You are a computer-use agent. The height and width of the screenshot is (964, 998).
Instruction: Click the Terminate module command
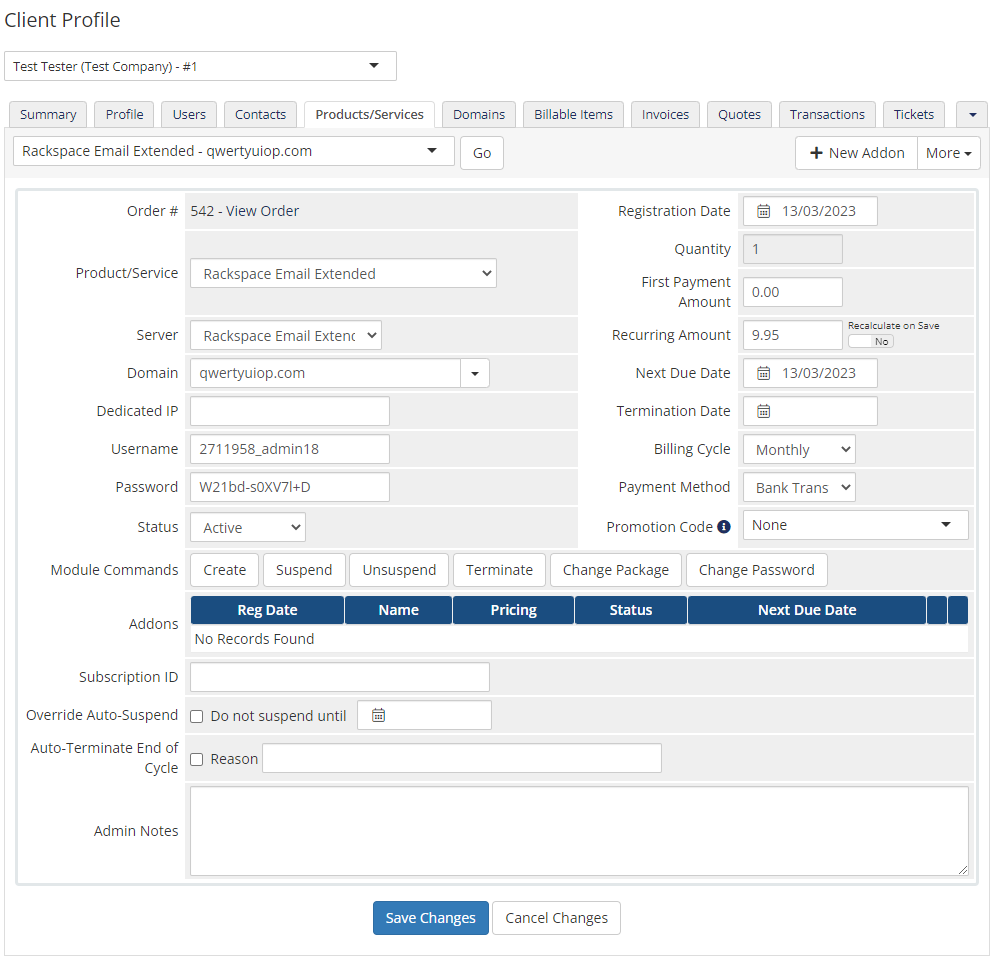(499, 570)
